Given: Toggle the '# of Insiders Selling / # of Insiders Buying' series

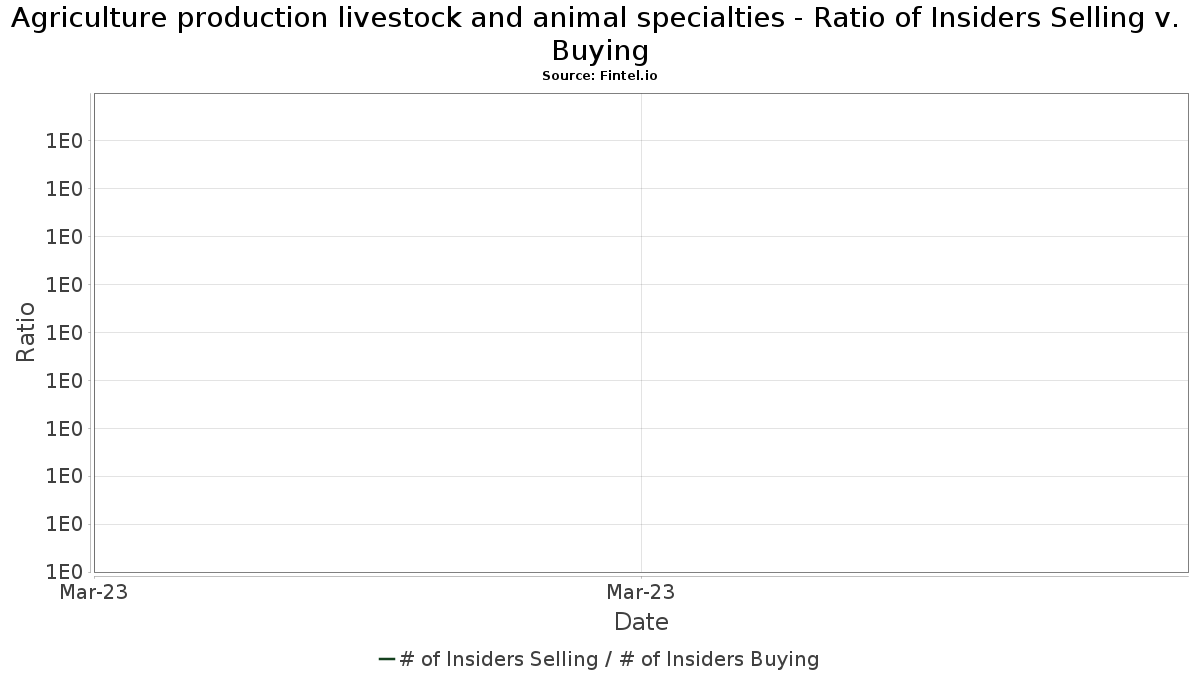Looking at the screenshot, I should [x=599, y=659].
